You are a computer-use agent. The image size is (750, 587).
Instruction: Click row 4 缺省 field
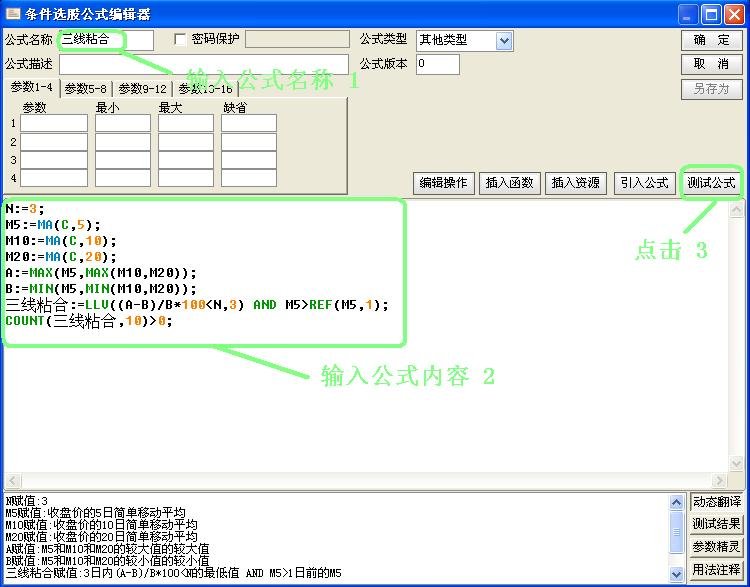point(249,178)
